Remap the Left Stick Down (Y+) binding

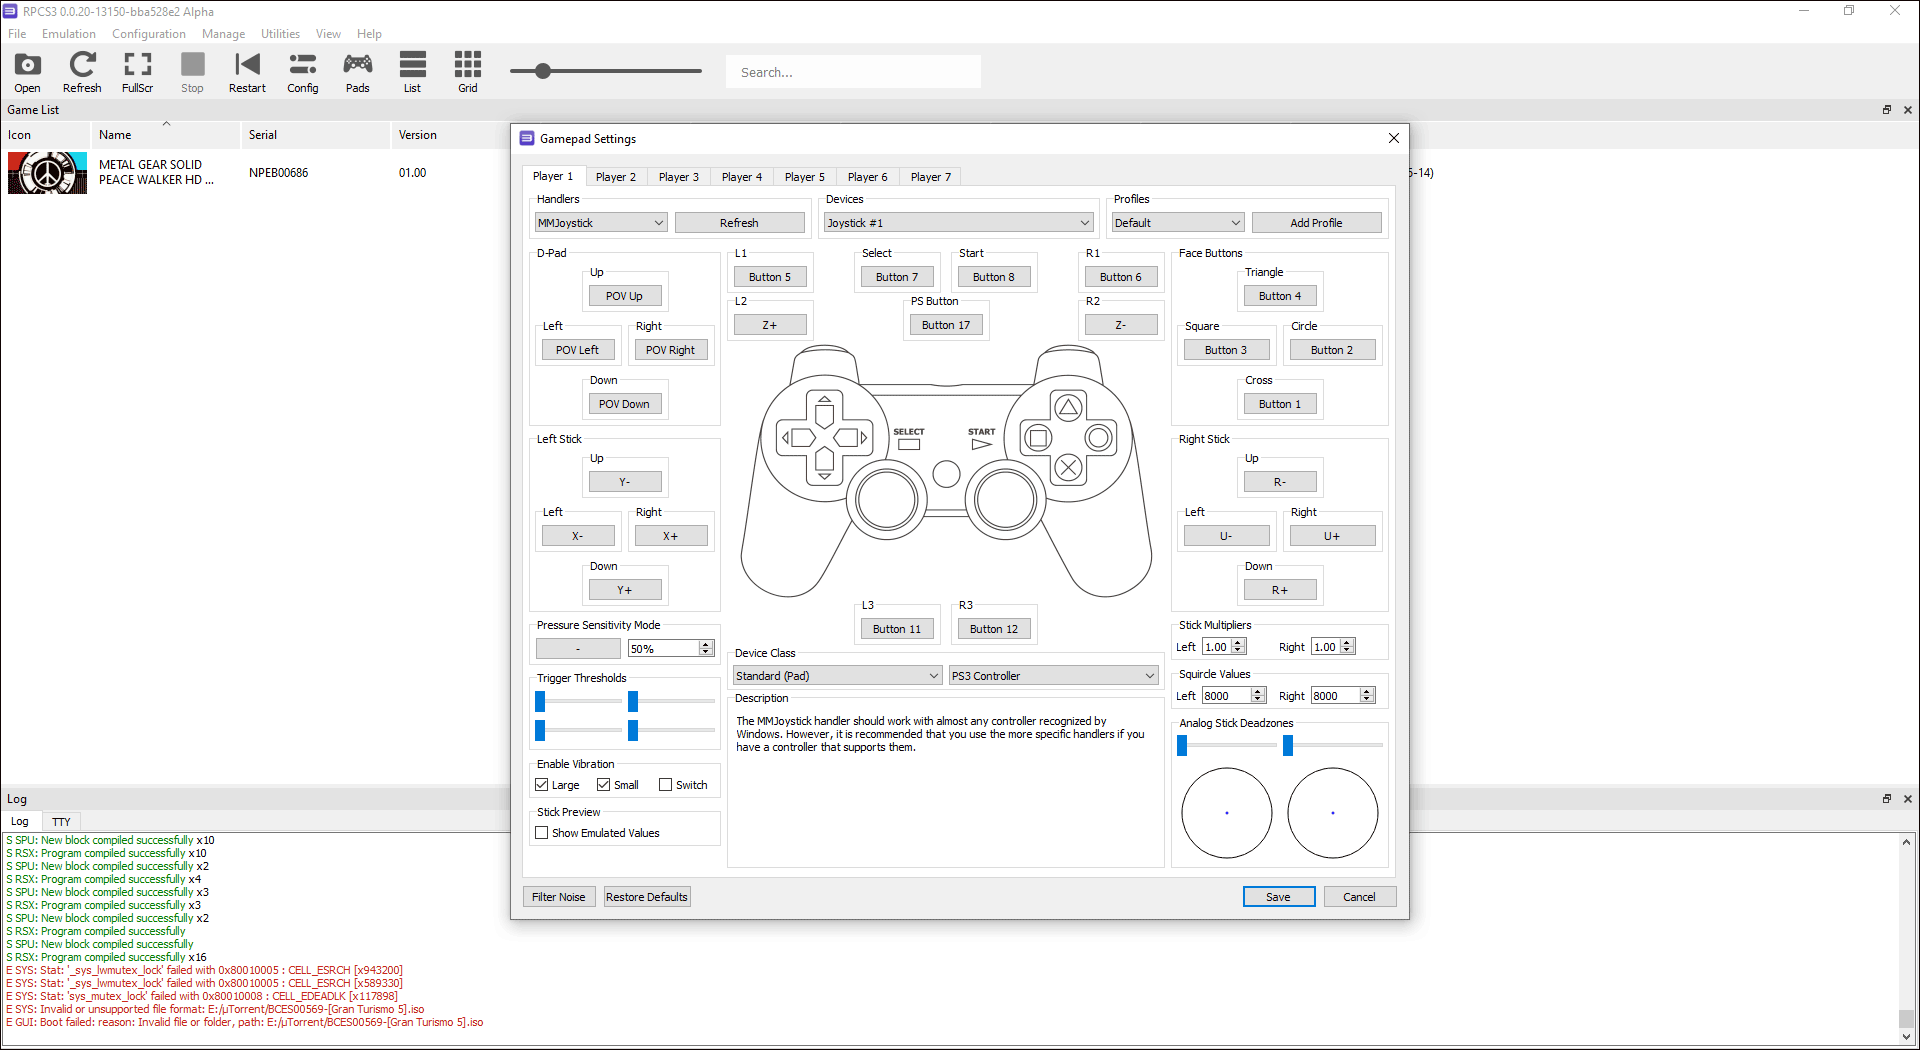pyautogui.click(x=625, y=590)
